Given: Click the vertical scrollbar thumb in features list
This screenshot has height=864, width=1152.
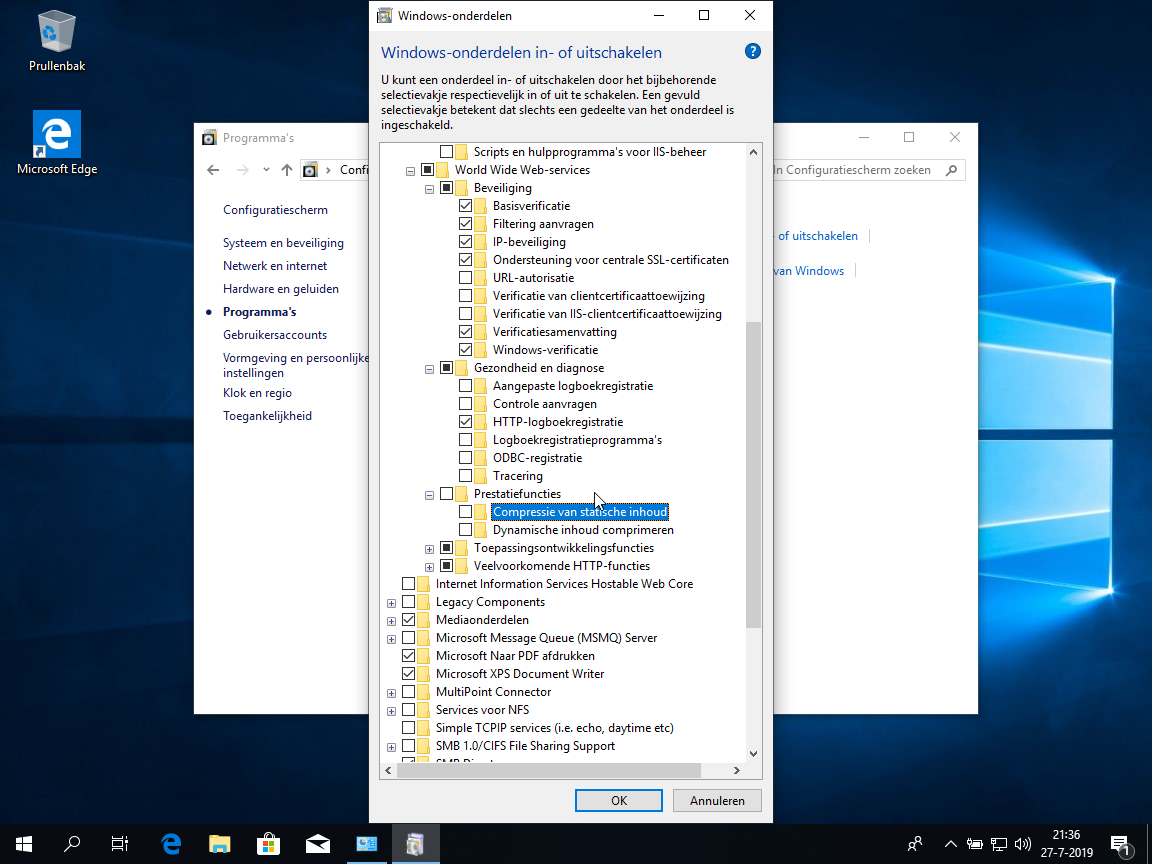Looking at the screenshot, I should [753, 474].
